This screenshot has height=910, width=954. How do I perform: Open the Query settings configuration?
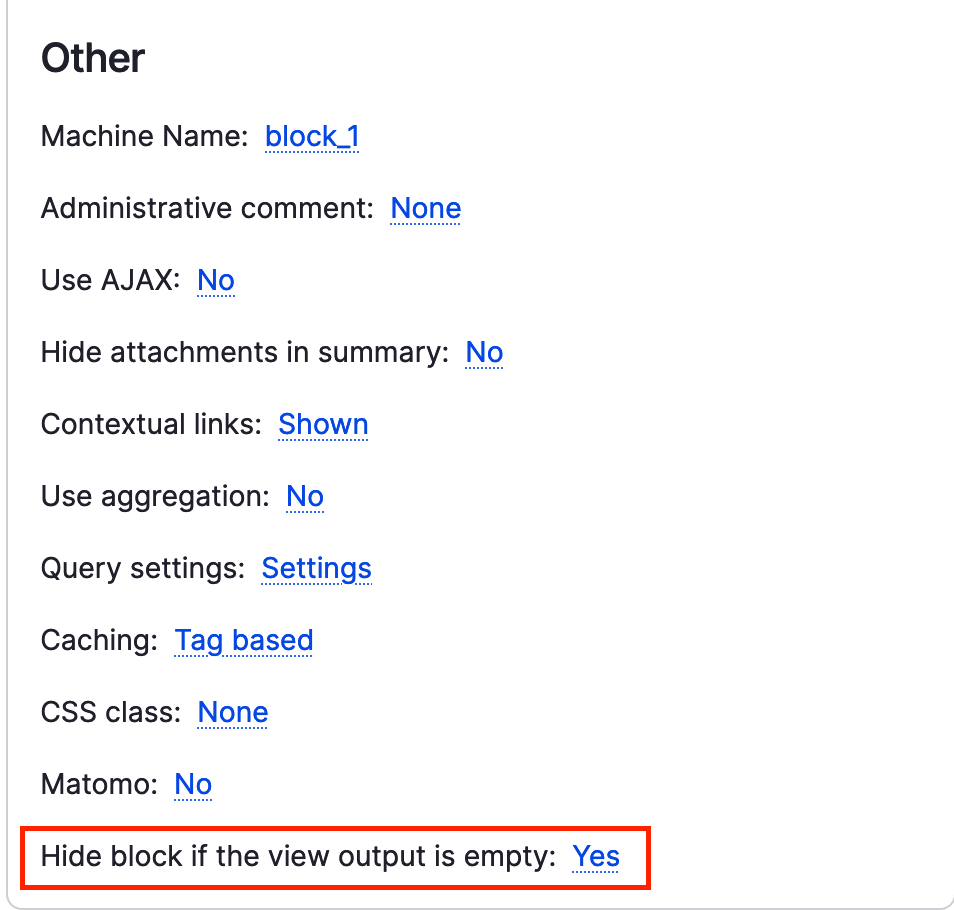(316, 568)
